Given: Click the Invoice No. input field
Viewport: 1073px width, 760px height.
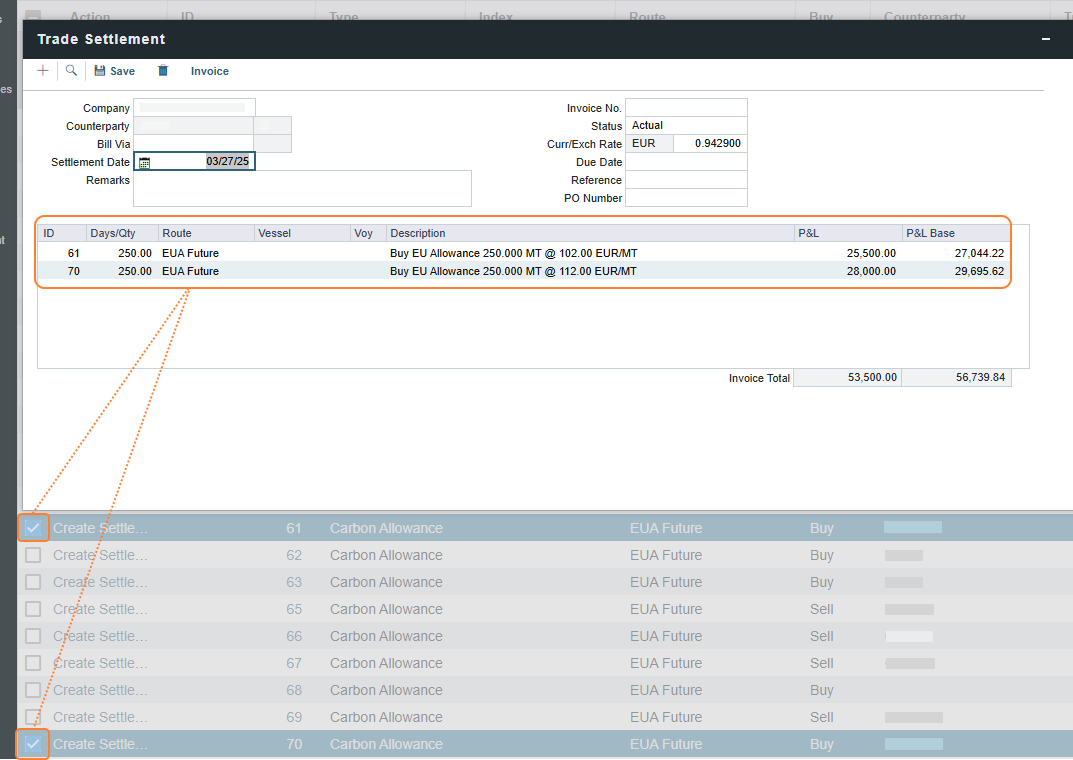Looking at the screenshot, I should click(686, 108).
